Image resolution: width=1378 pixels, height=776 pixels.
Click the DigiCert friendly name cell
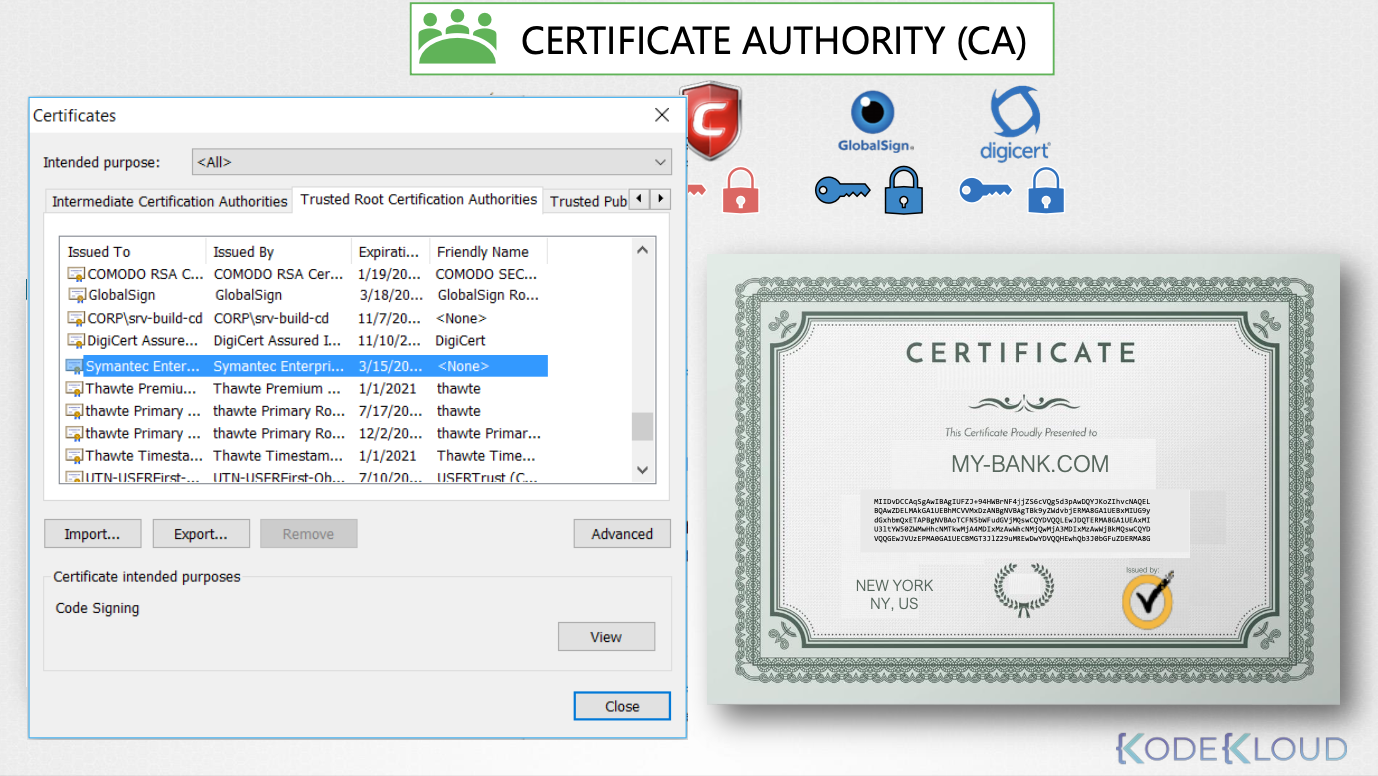click(461, 341)
